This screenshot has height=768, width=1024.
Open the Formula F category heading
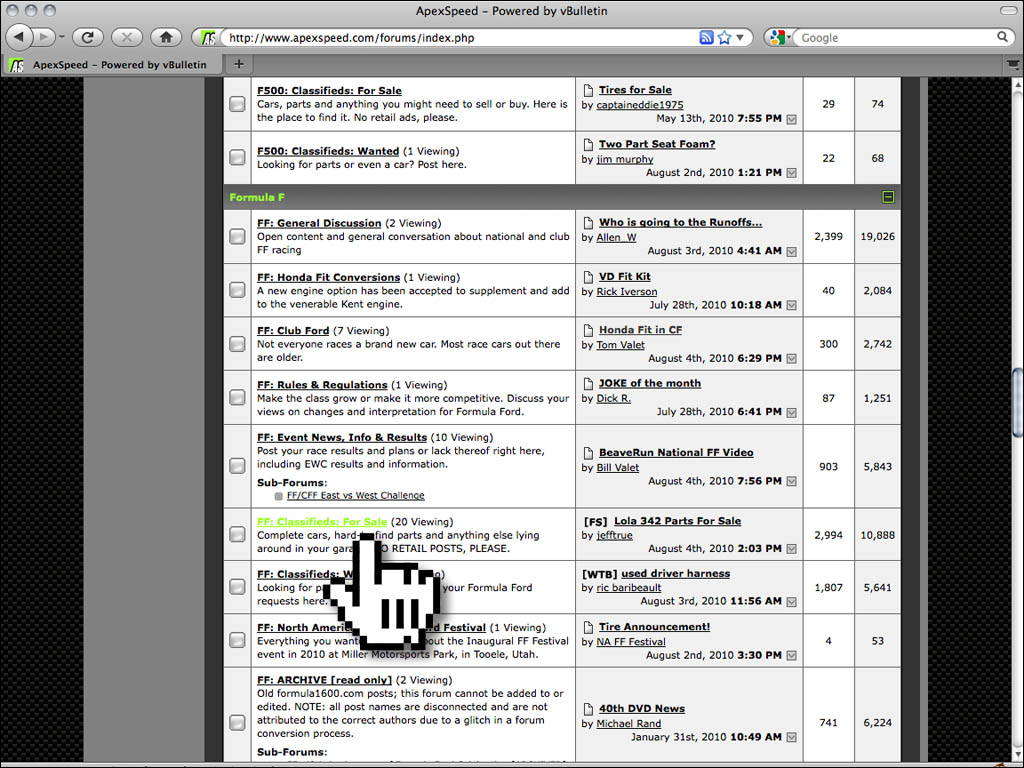pos(257,197)
